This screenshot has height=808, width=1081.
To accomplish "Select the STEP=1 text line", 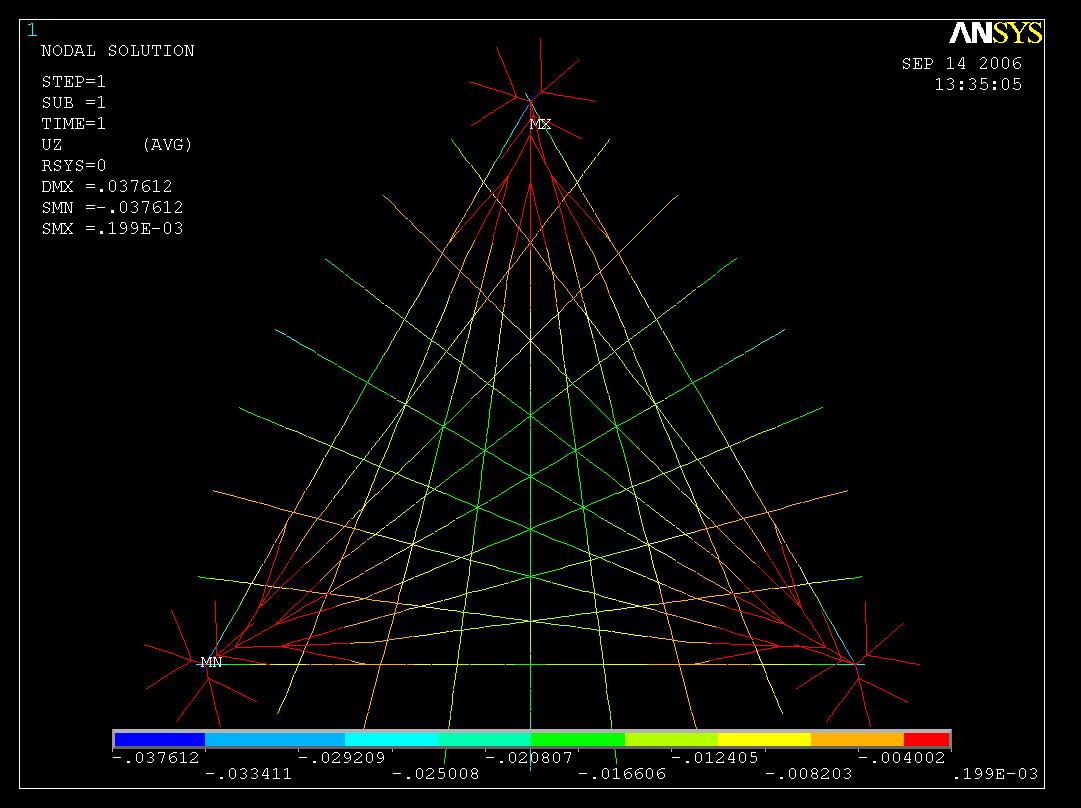I will (x=74, y=82).
